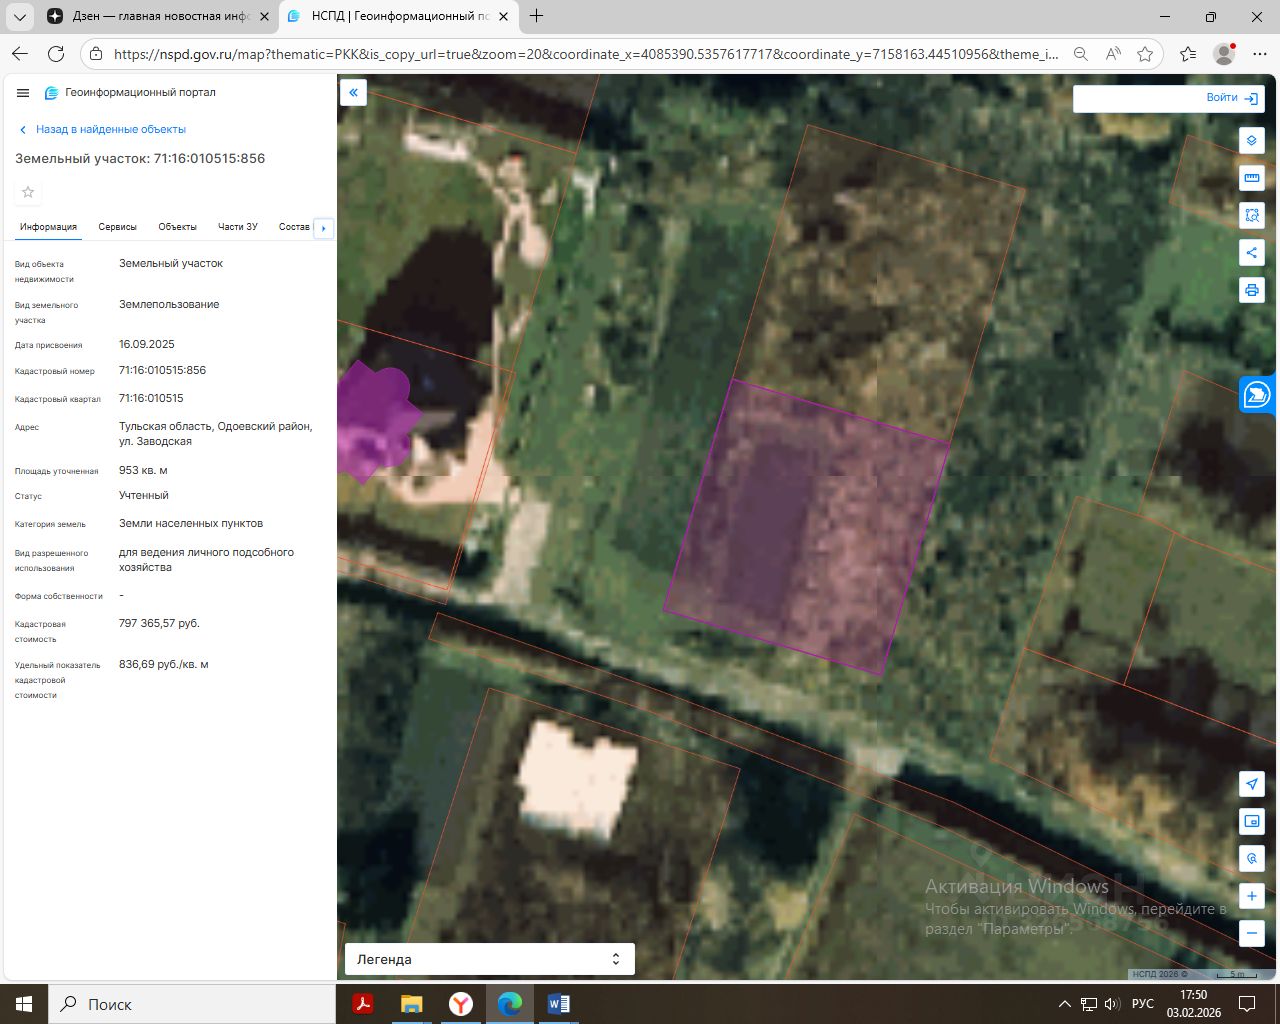Click the cadastral number 71:16:010515:856 value
The height and width of the screenshot is (1024, 1280).
(x=162, y=370)
